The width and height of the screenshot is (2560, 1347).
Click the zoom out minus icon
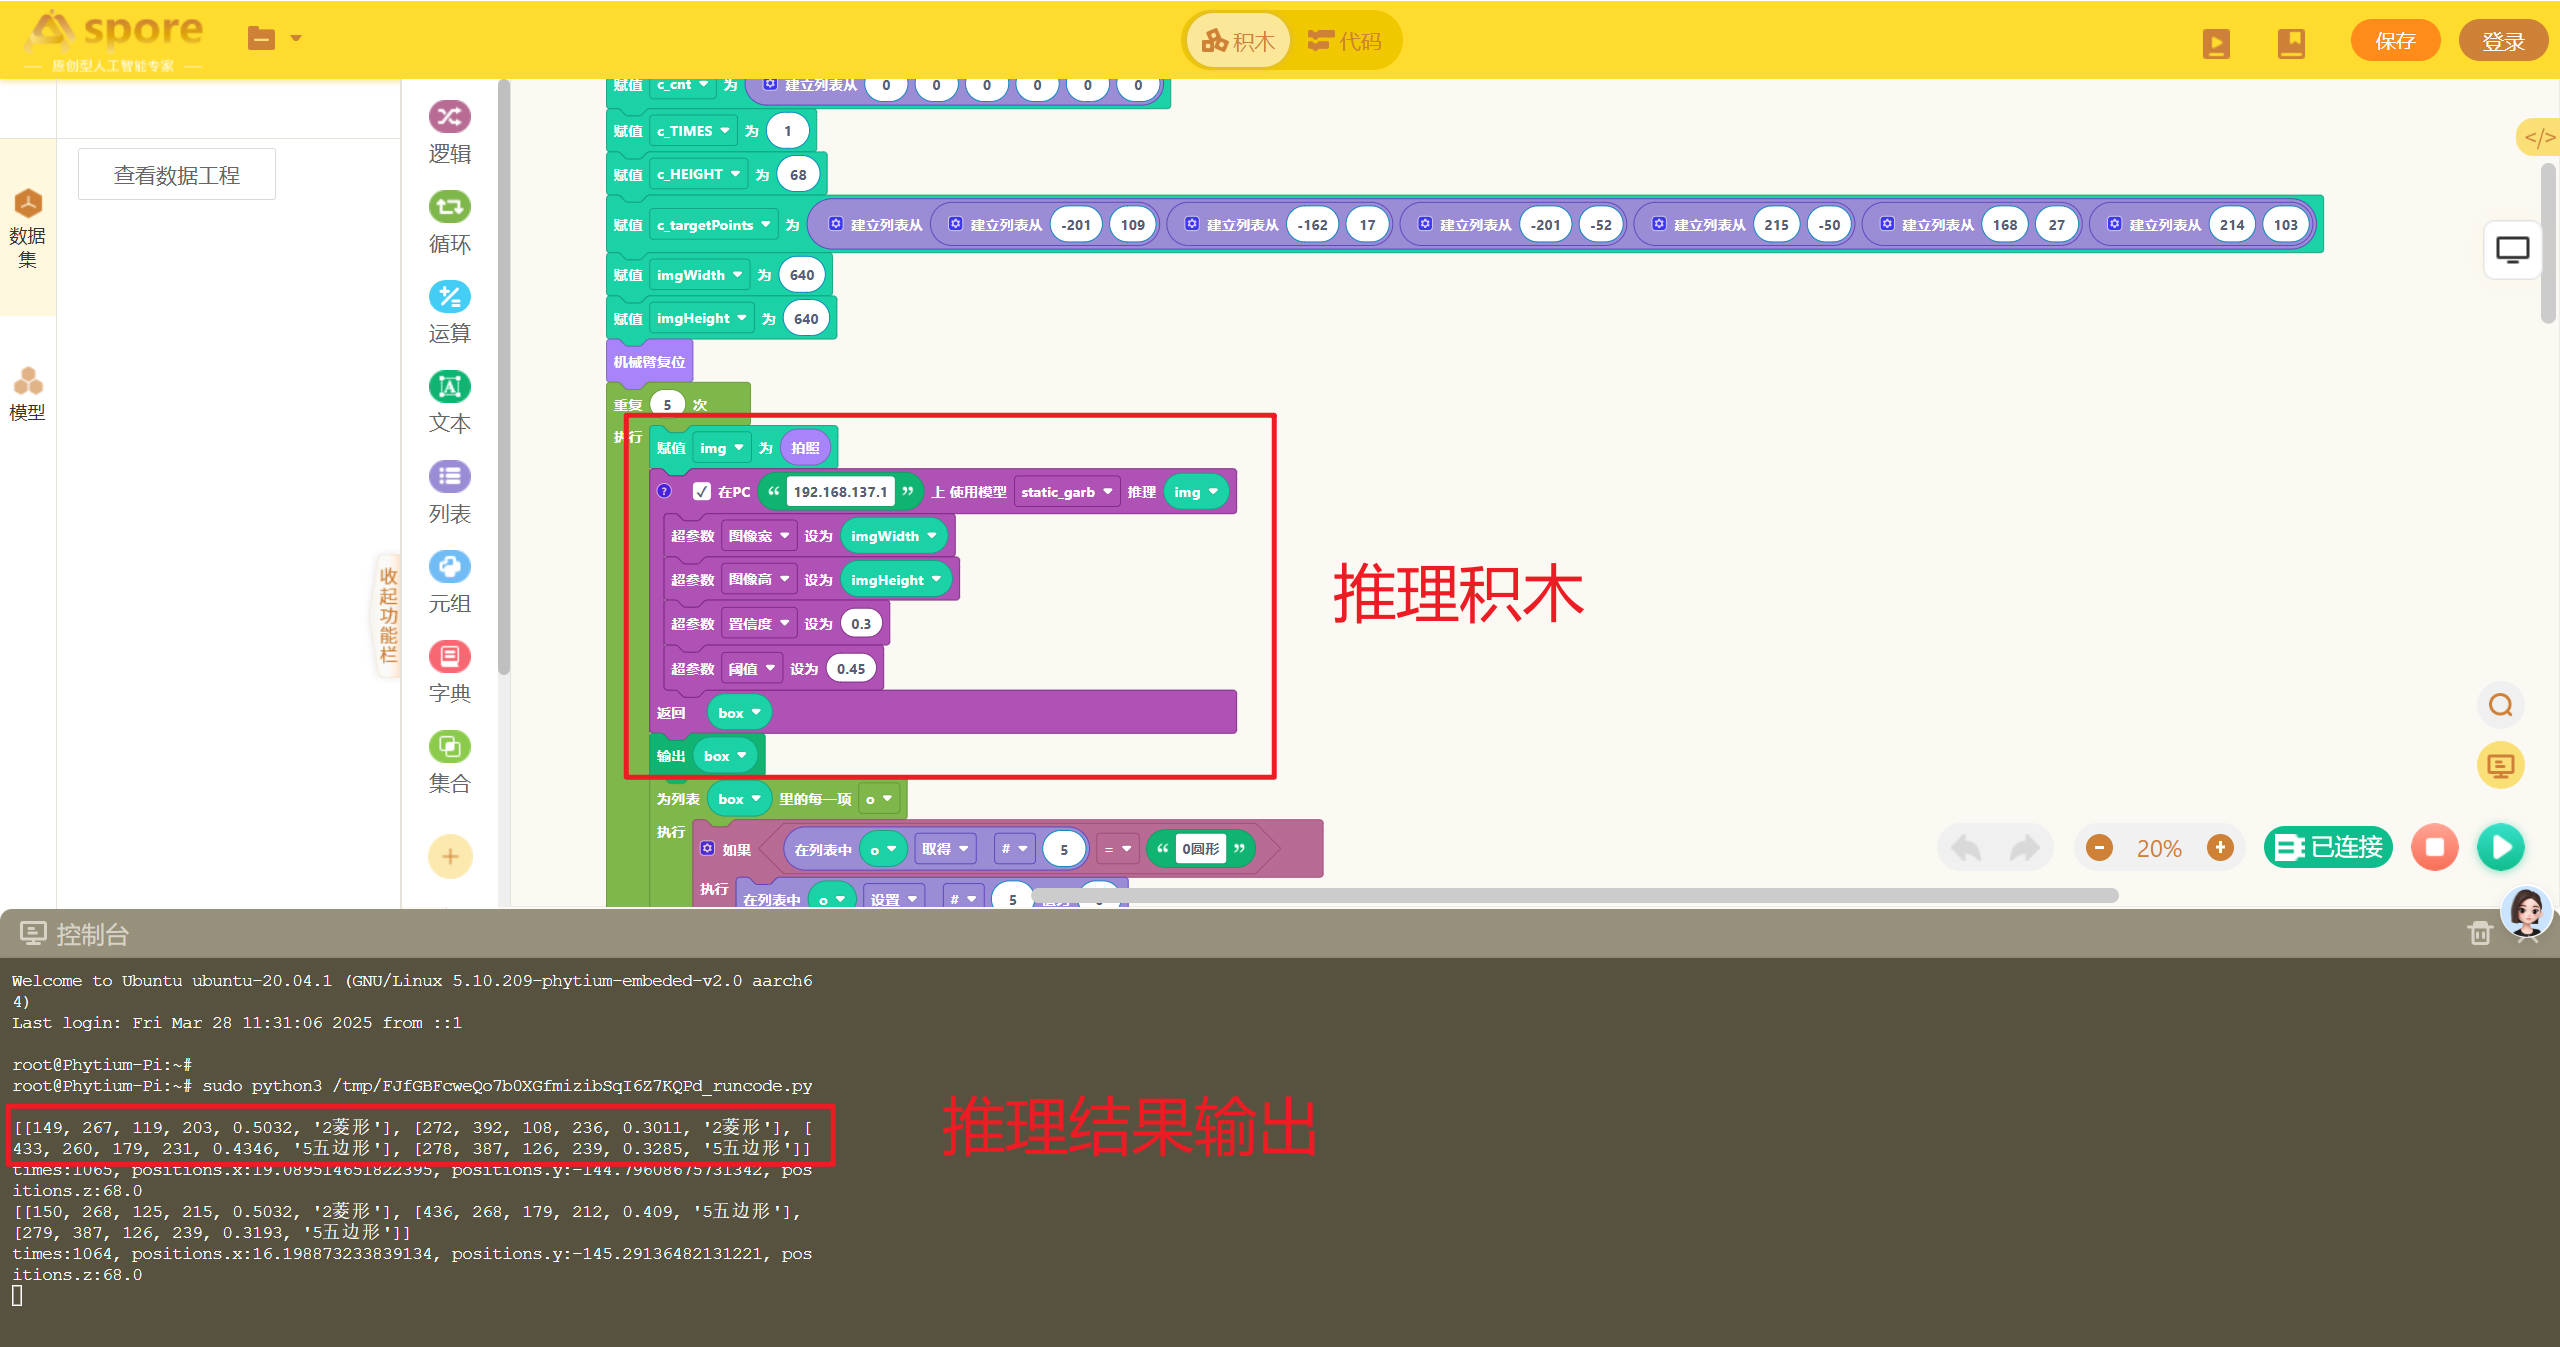pyautogui.click(x=2099, y=848)
